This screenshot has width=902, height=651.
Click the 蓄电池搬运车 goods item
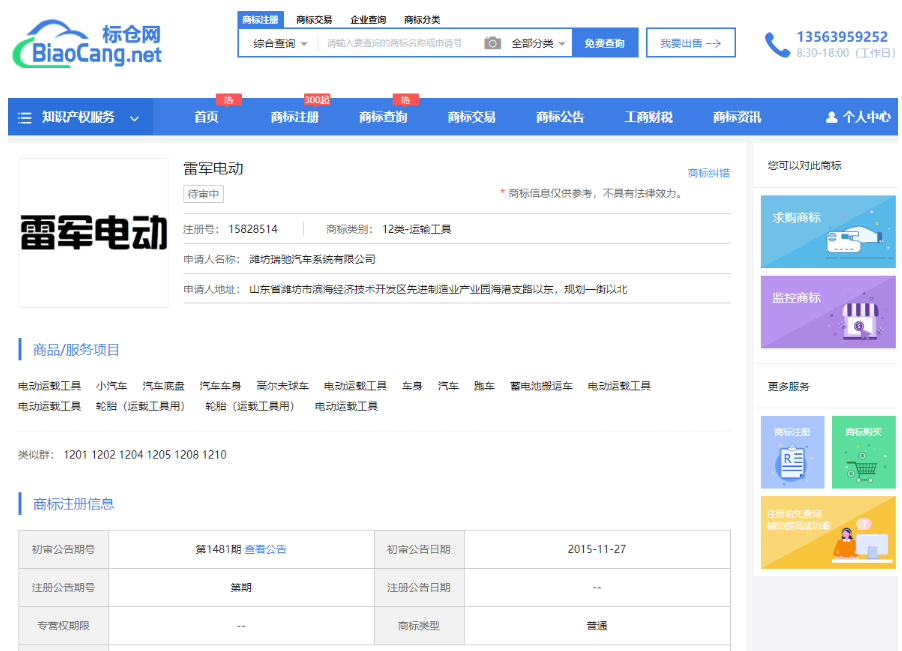pyautogui.click(x=541, y=386)
